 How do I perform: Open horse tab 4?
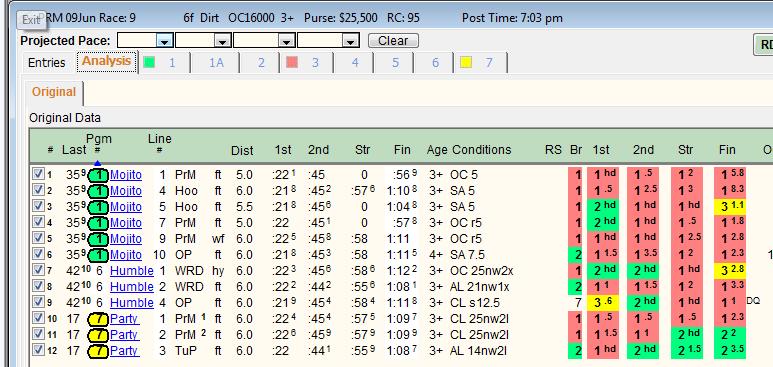click(355, 63)
